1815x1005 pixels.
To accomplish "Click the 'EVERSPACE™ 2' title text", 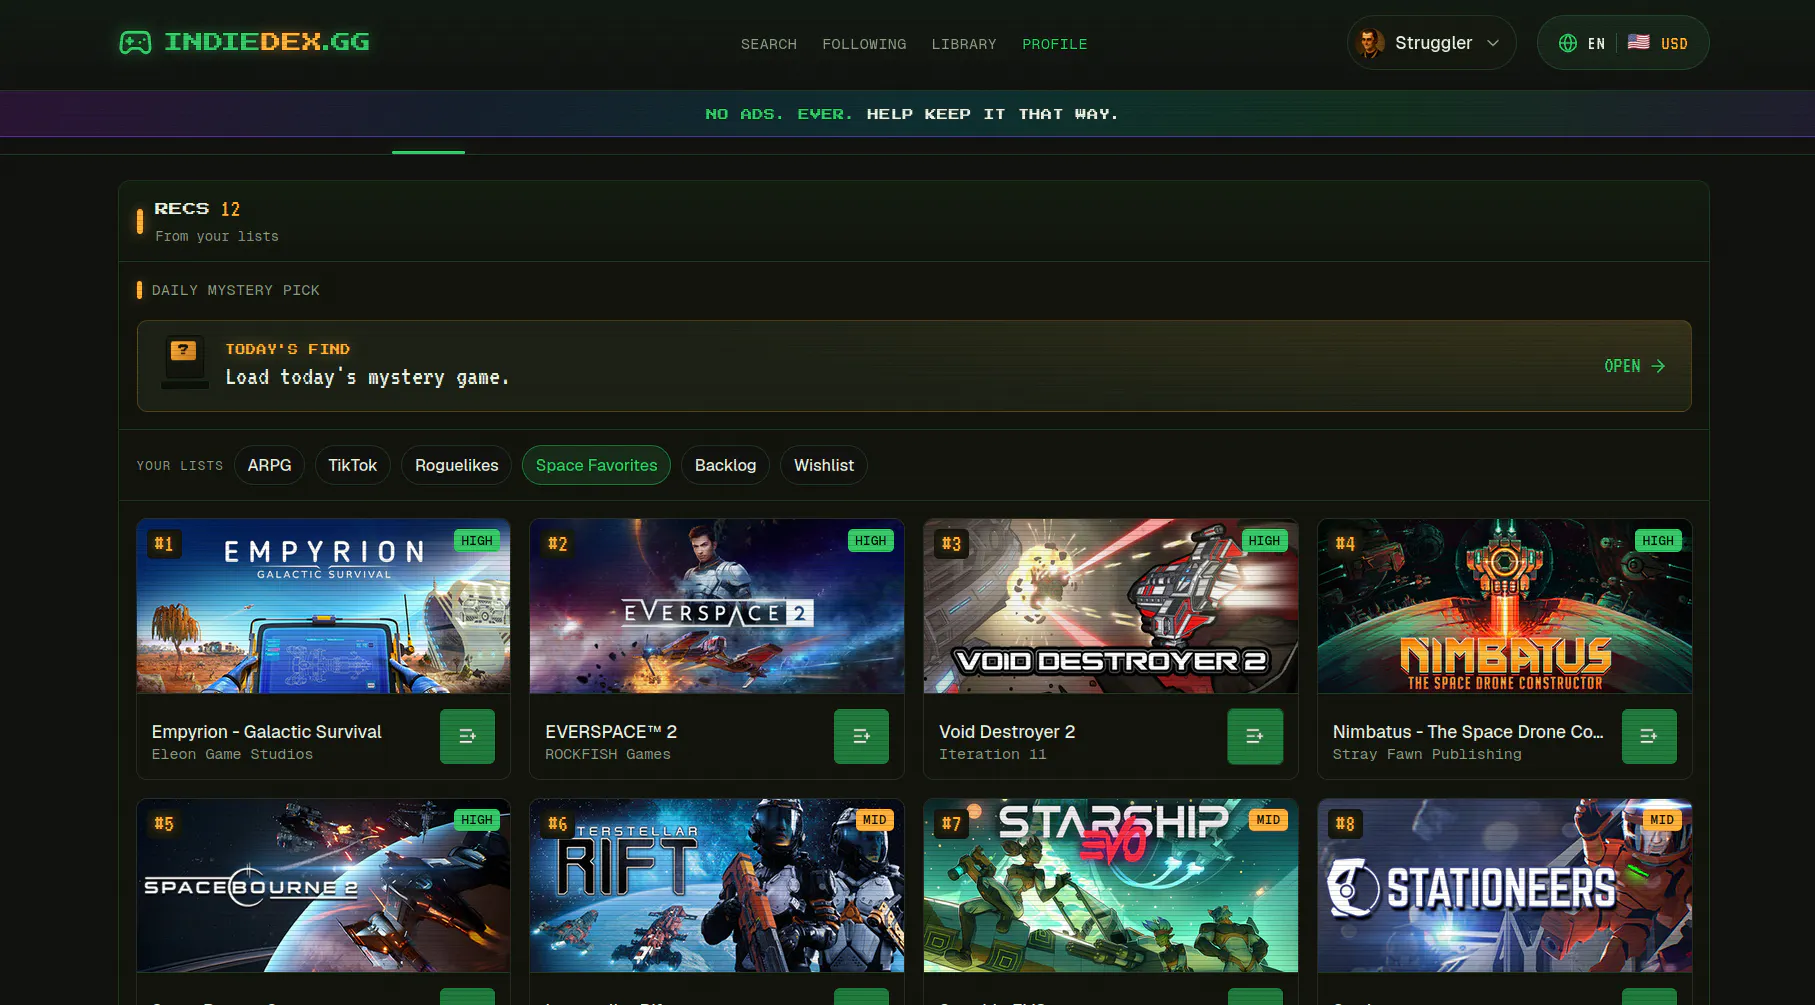I will [x=611, y=732].
